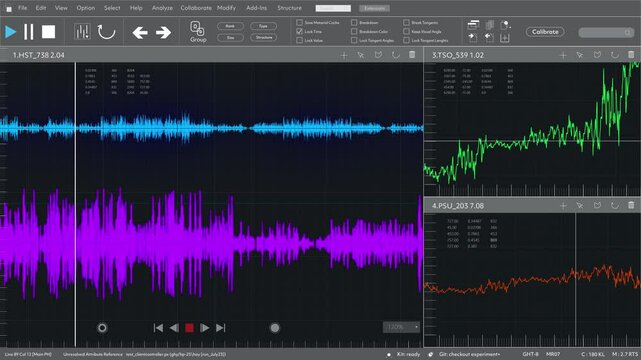Click the export page left-arrow icon
641x360 pixels.
(489, 38)
